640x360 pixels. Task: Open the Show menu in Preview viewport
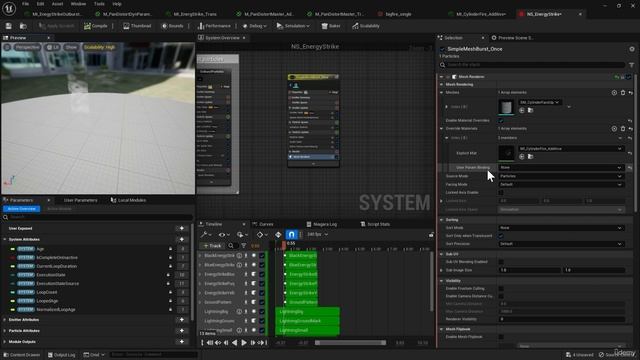pos(71,47)
